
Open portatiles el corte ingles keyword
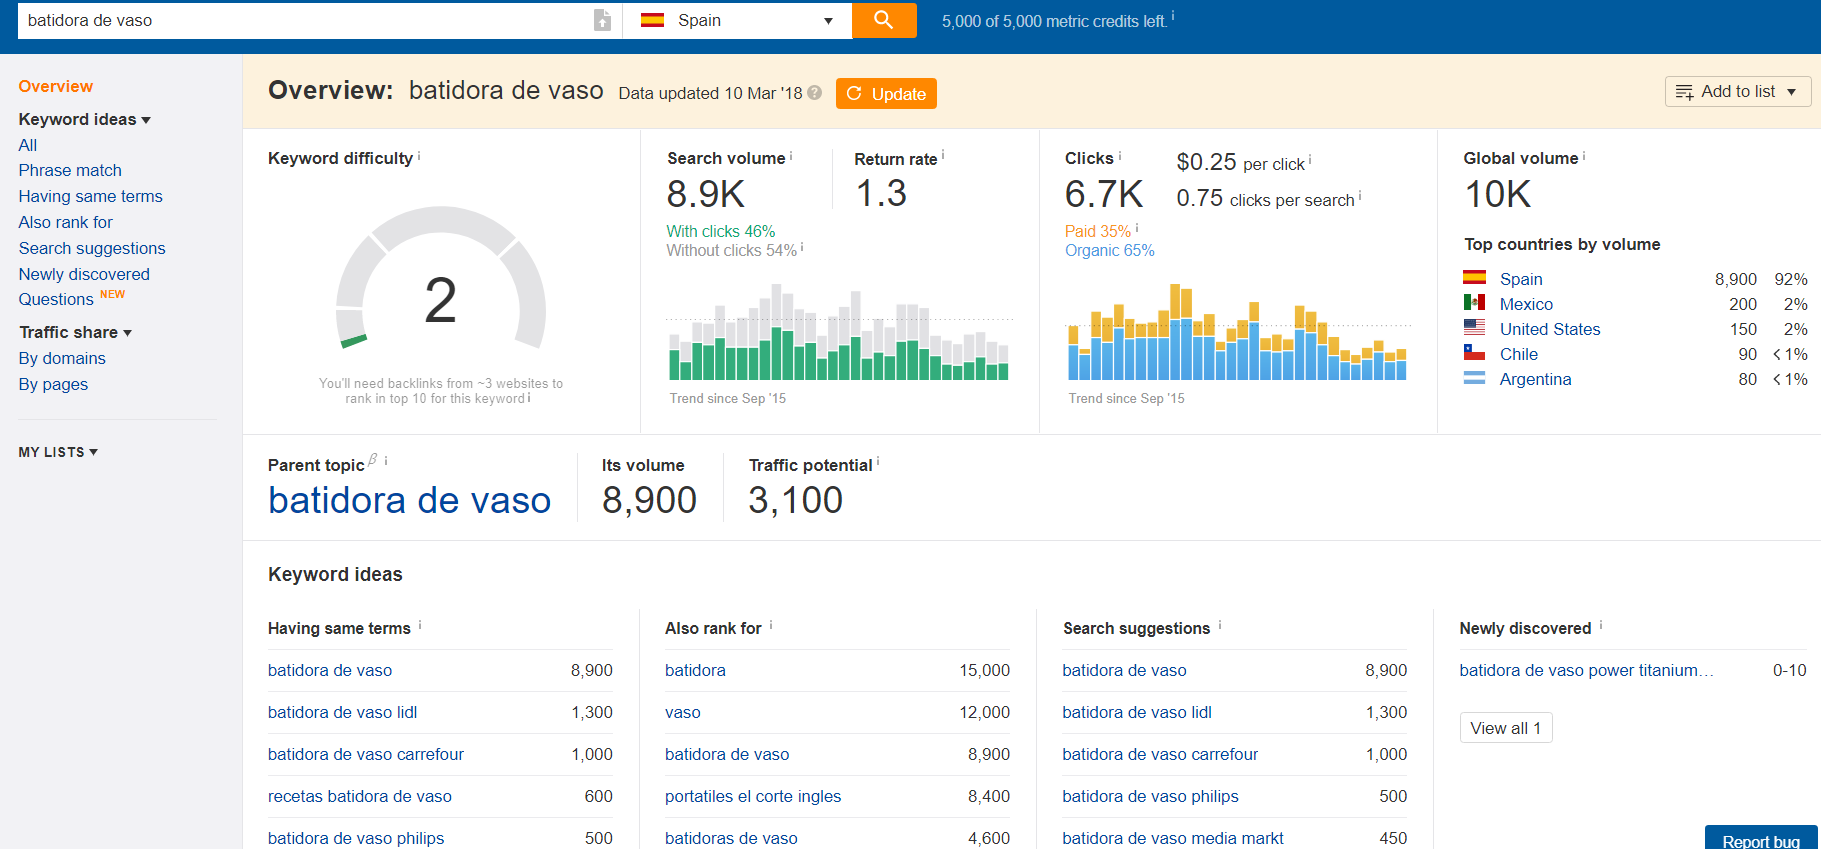[x=753, y=796]
